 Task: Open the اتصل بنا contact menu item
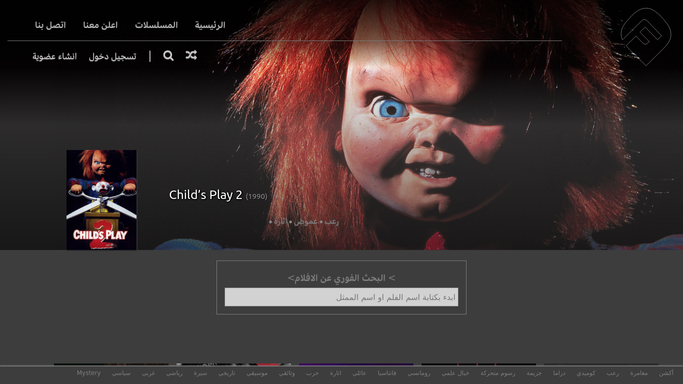coord(51,25)
